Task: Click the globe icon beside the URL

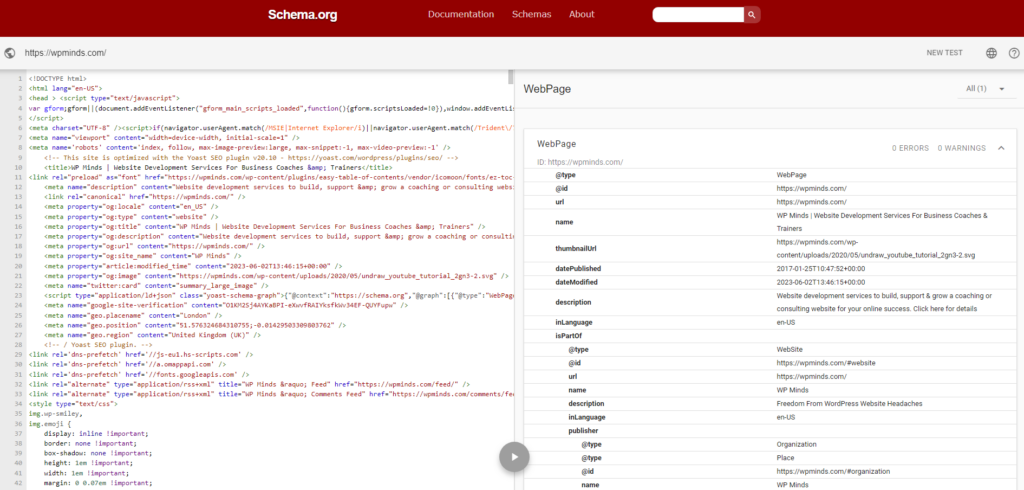Action: pyautogui.click(x=10, y=53)
